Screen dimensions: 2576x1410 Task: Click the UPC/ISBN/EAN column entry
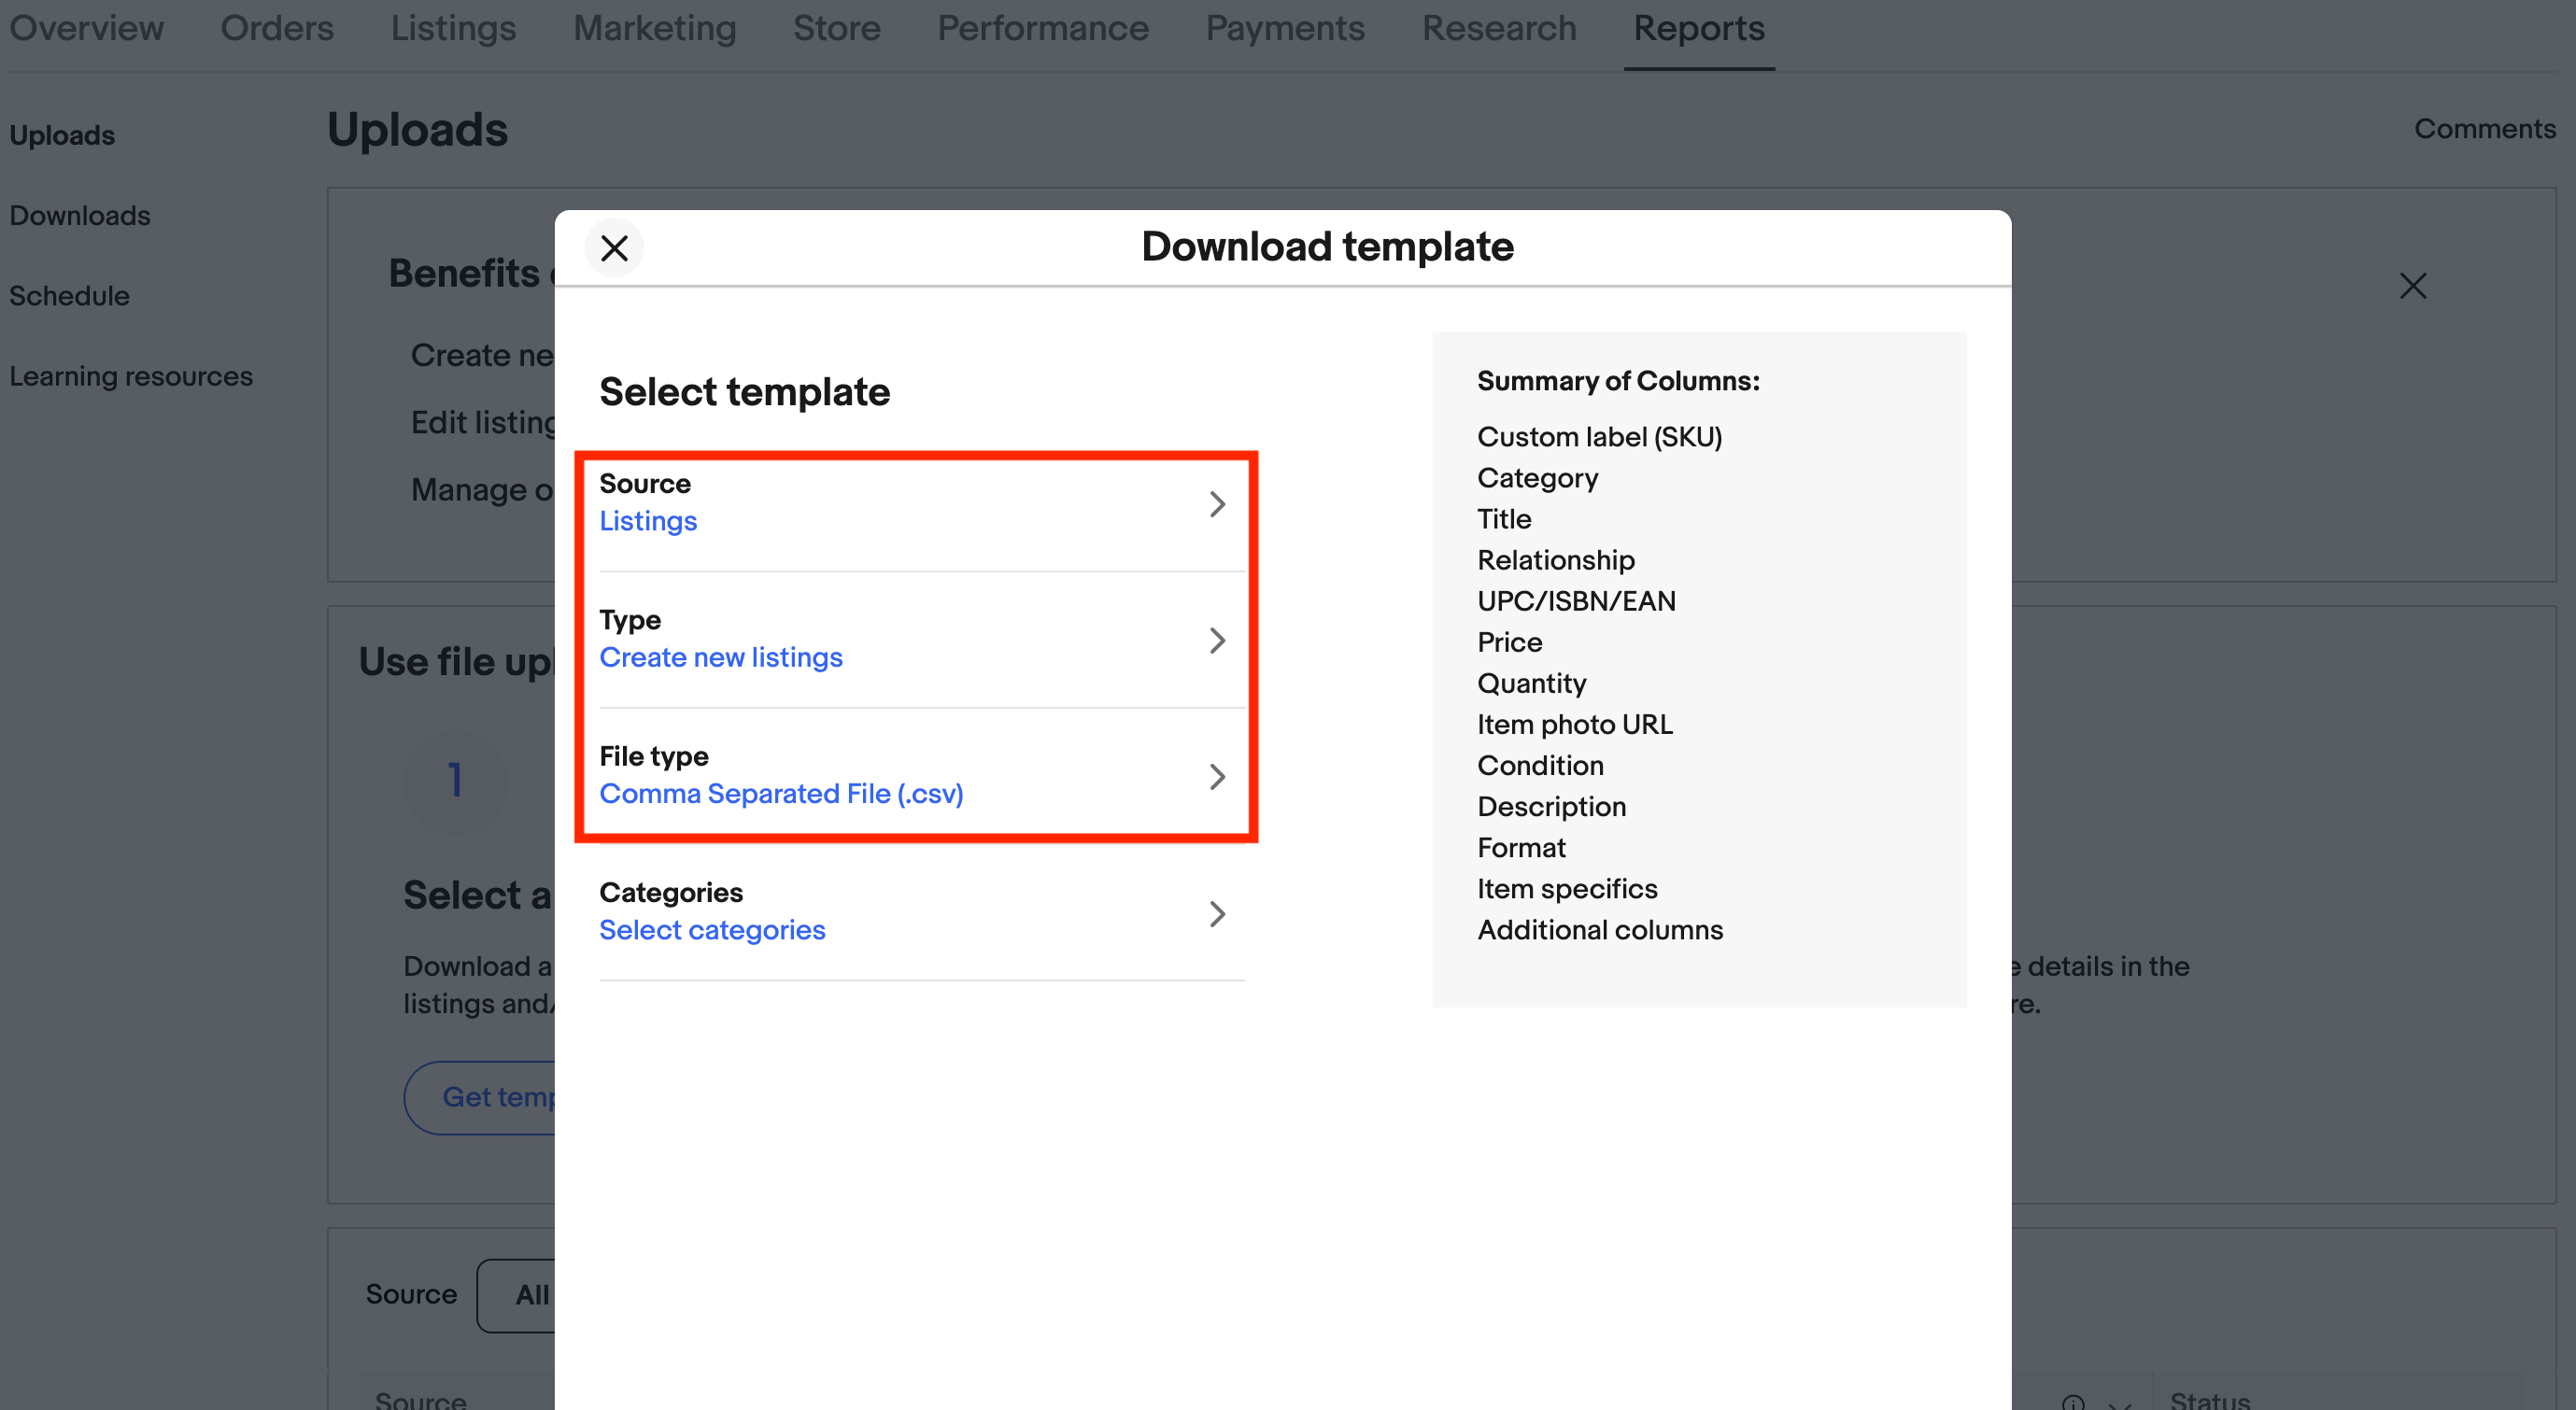click(1577, 601)
